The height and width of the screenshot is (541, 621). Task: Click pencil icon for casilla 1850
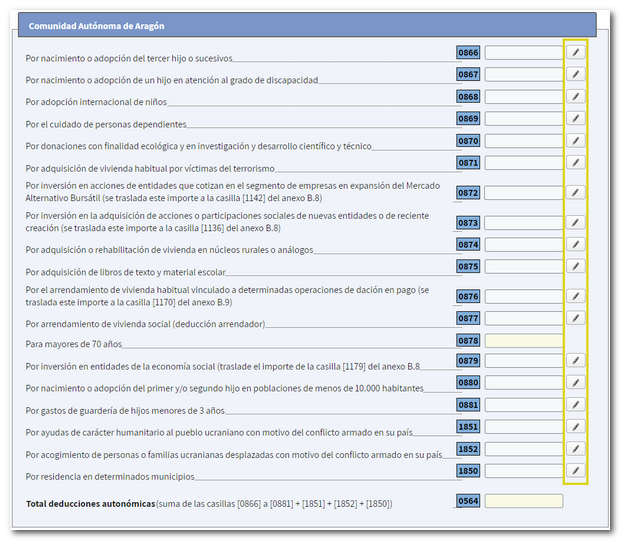[575, 470]
